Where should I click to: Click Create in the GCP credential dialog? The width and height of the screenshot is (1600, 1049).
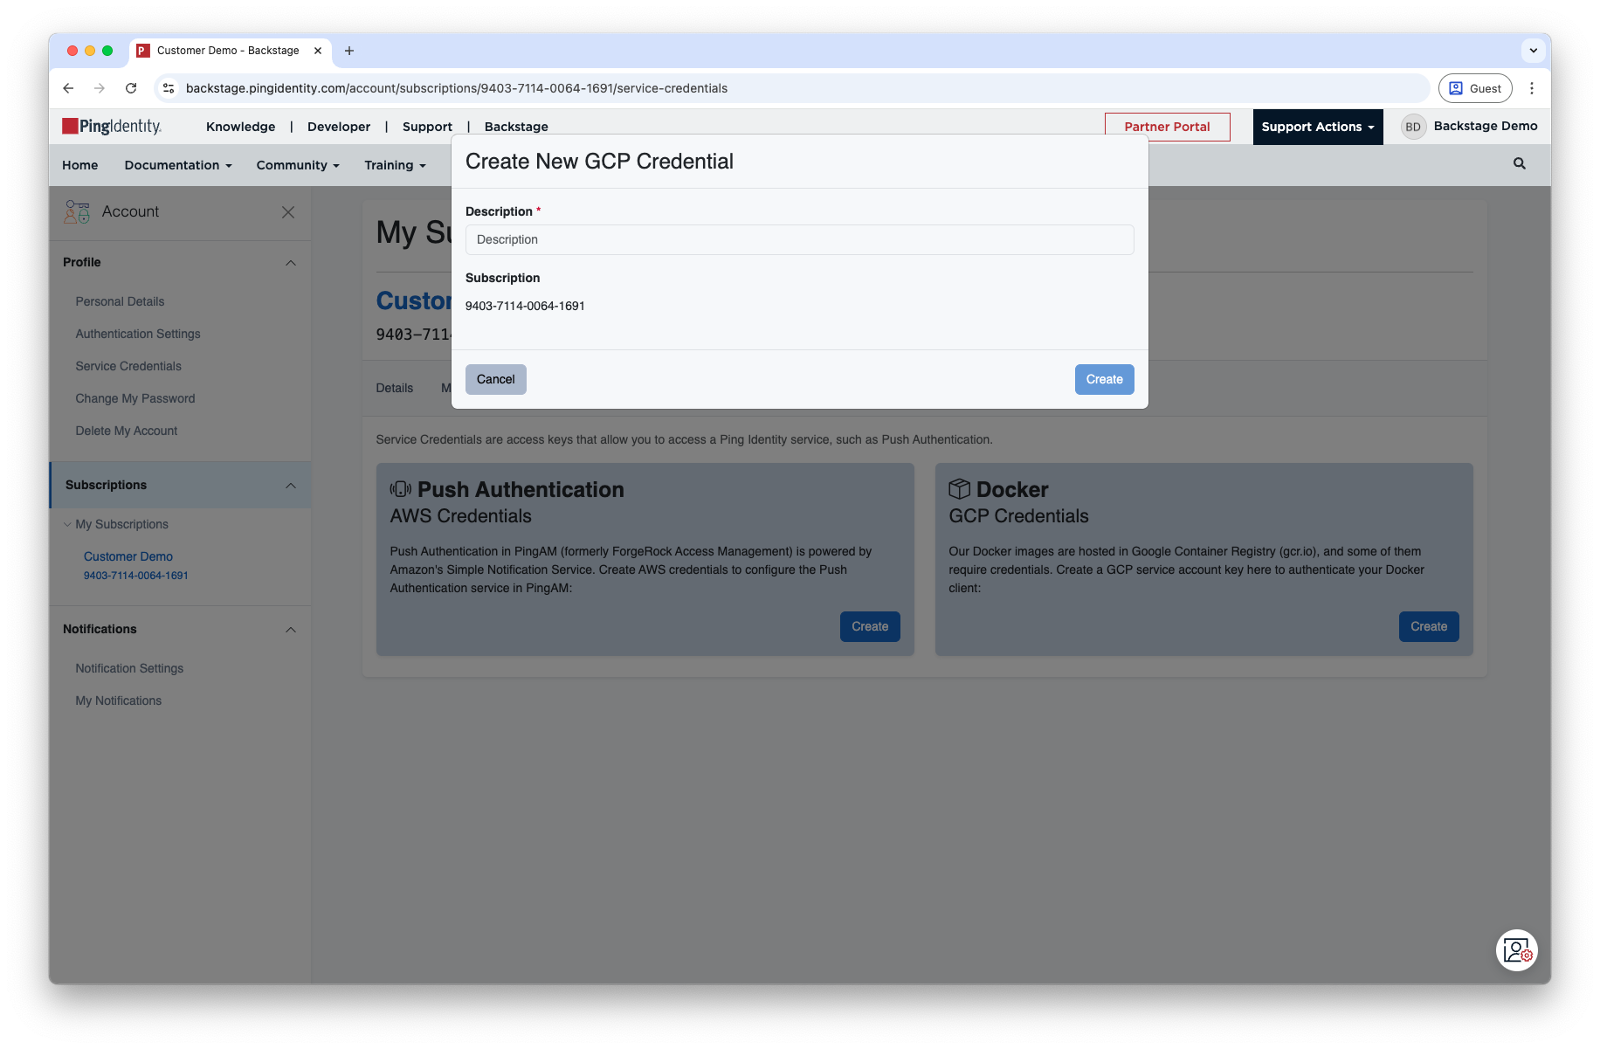point(1104,379)
